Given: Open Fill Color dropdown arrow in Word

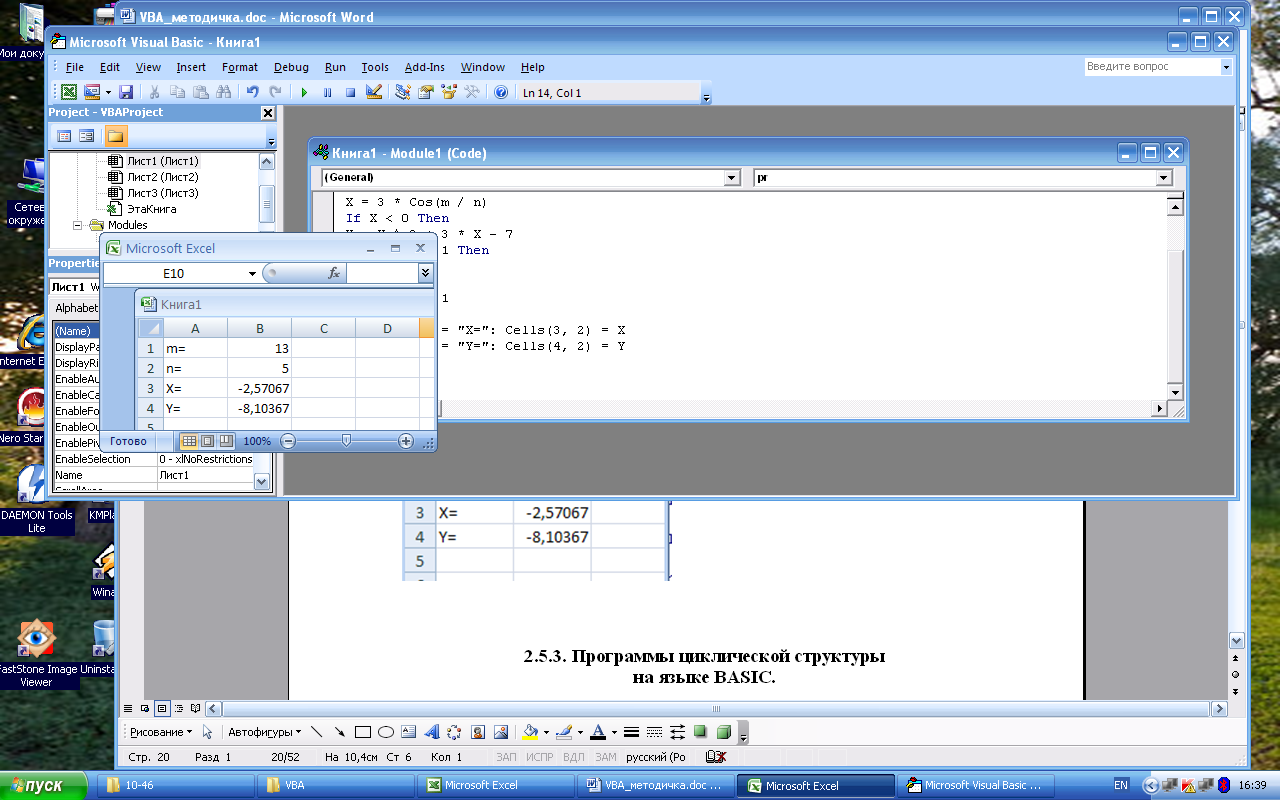Looking at the screenshot, I should (x=546, y=732).
